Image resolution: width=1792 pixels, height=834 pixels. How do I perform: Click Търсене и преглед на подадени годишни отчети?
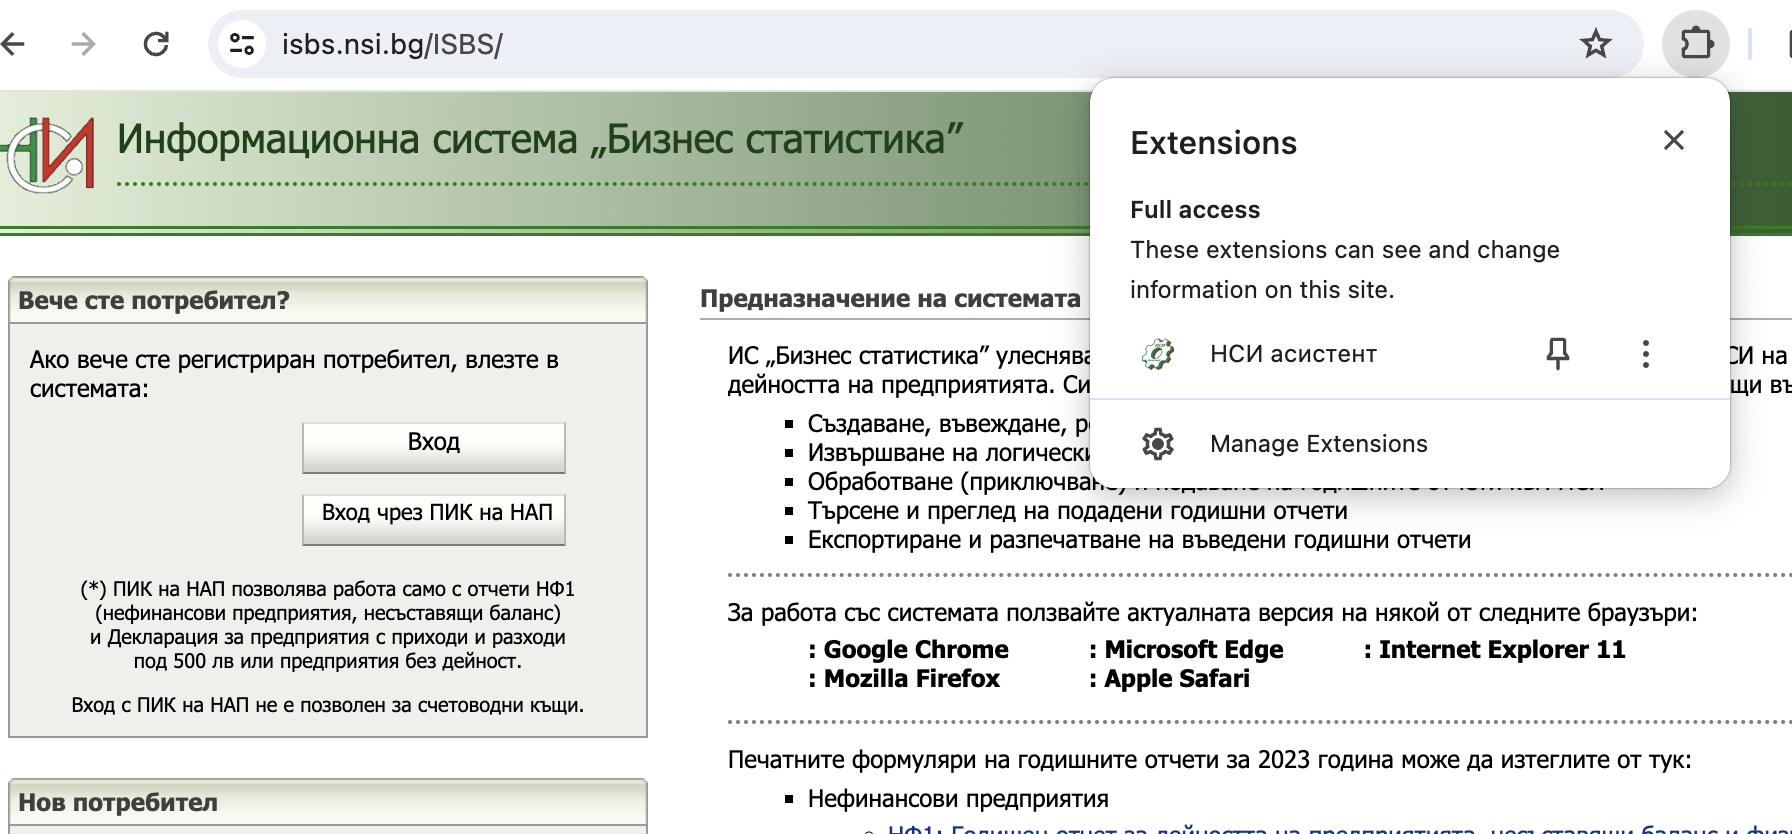click(x=1077, y=511)
